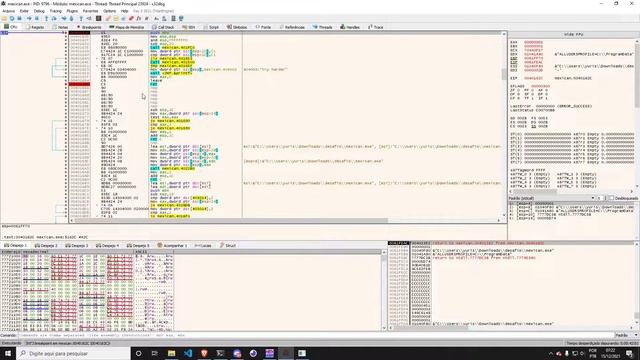
Task: Click the Step Into toolbar icon
Action: [46, 18]
